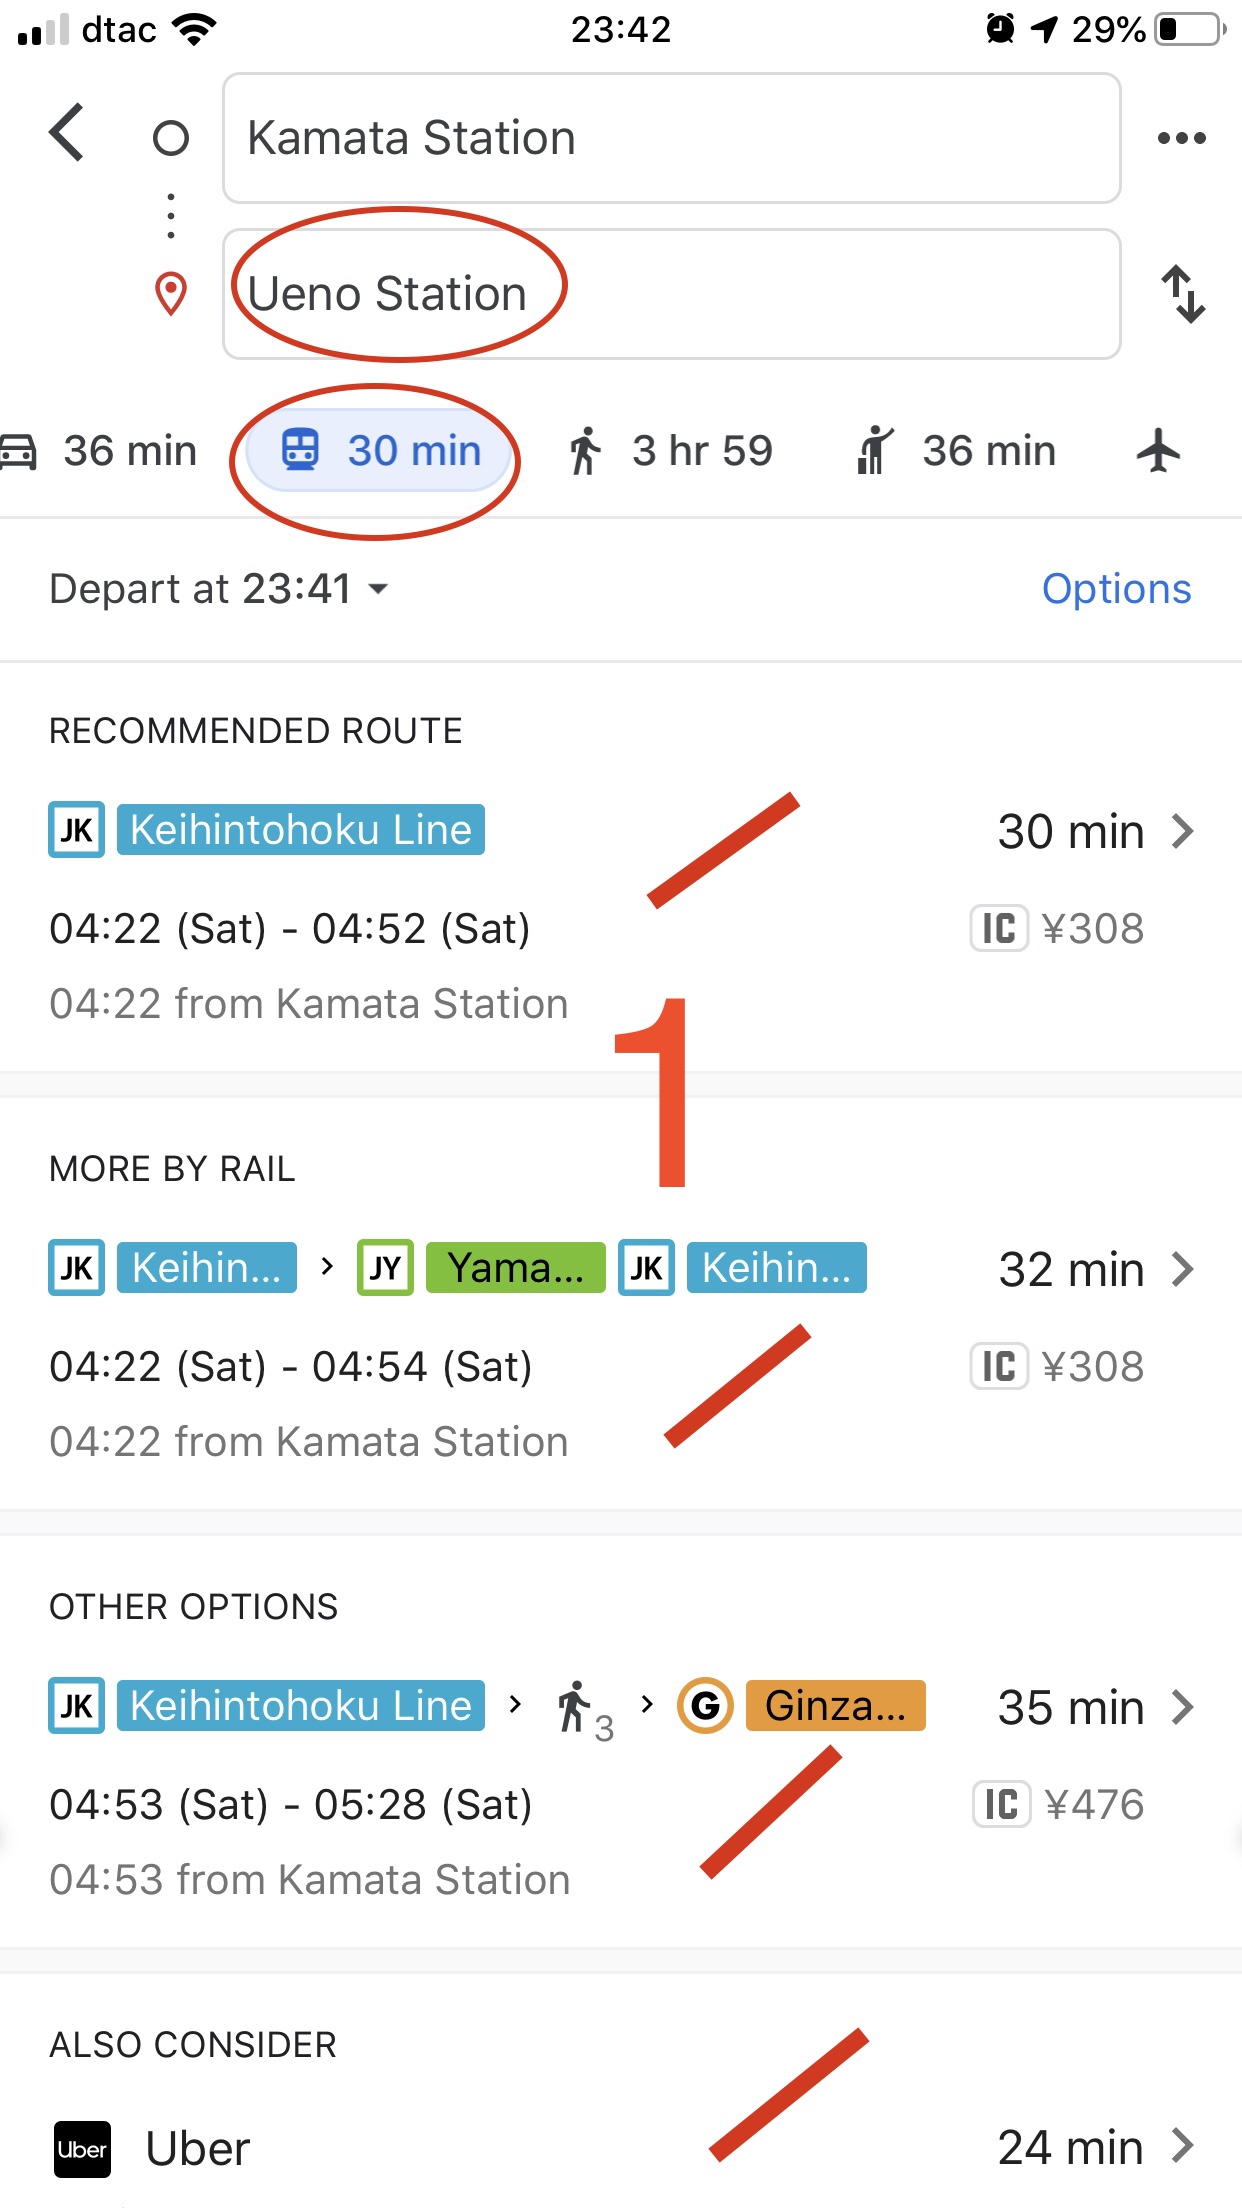
Task: Tap the Uber logo icon
Action: (x=82, y=2148)
